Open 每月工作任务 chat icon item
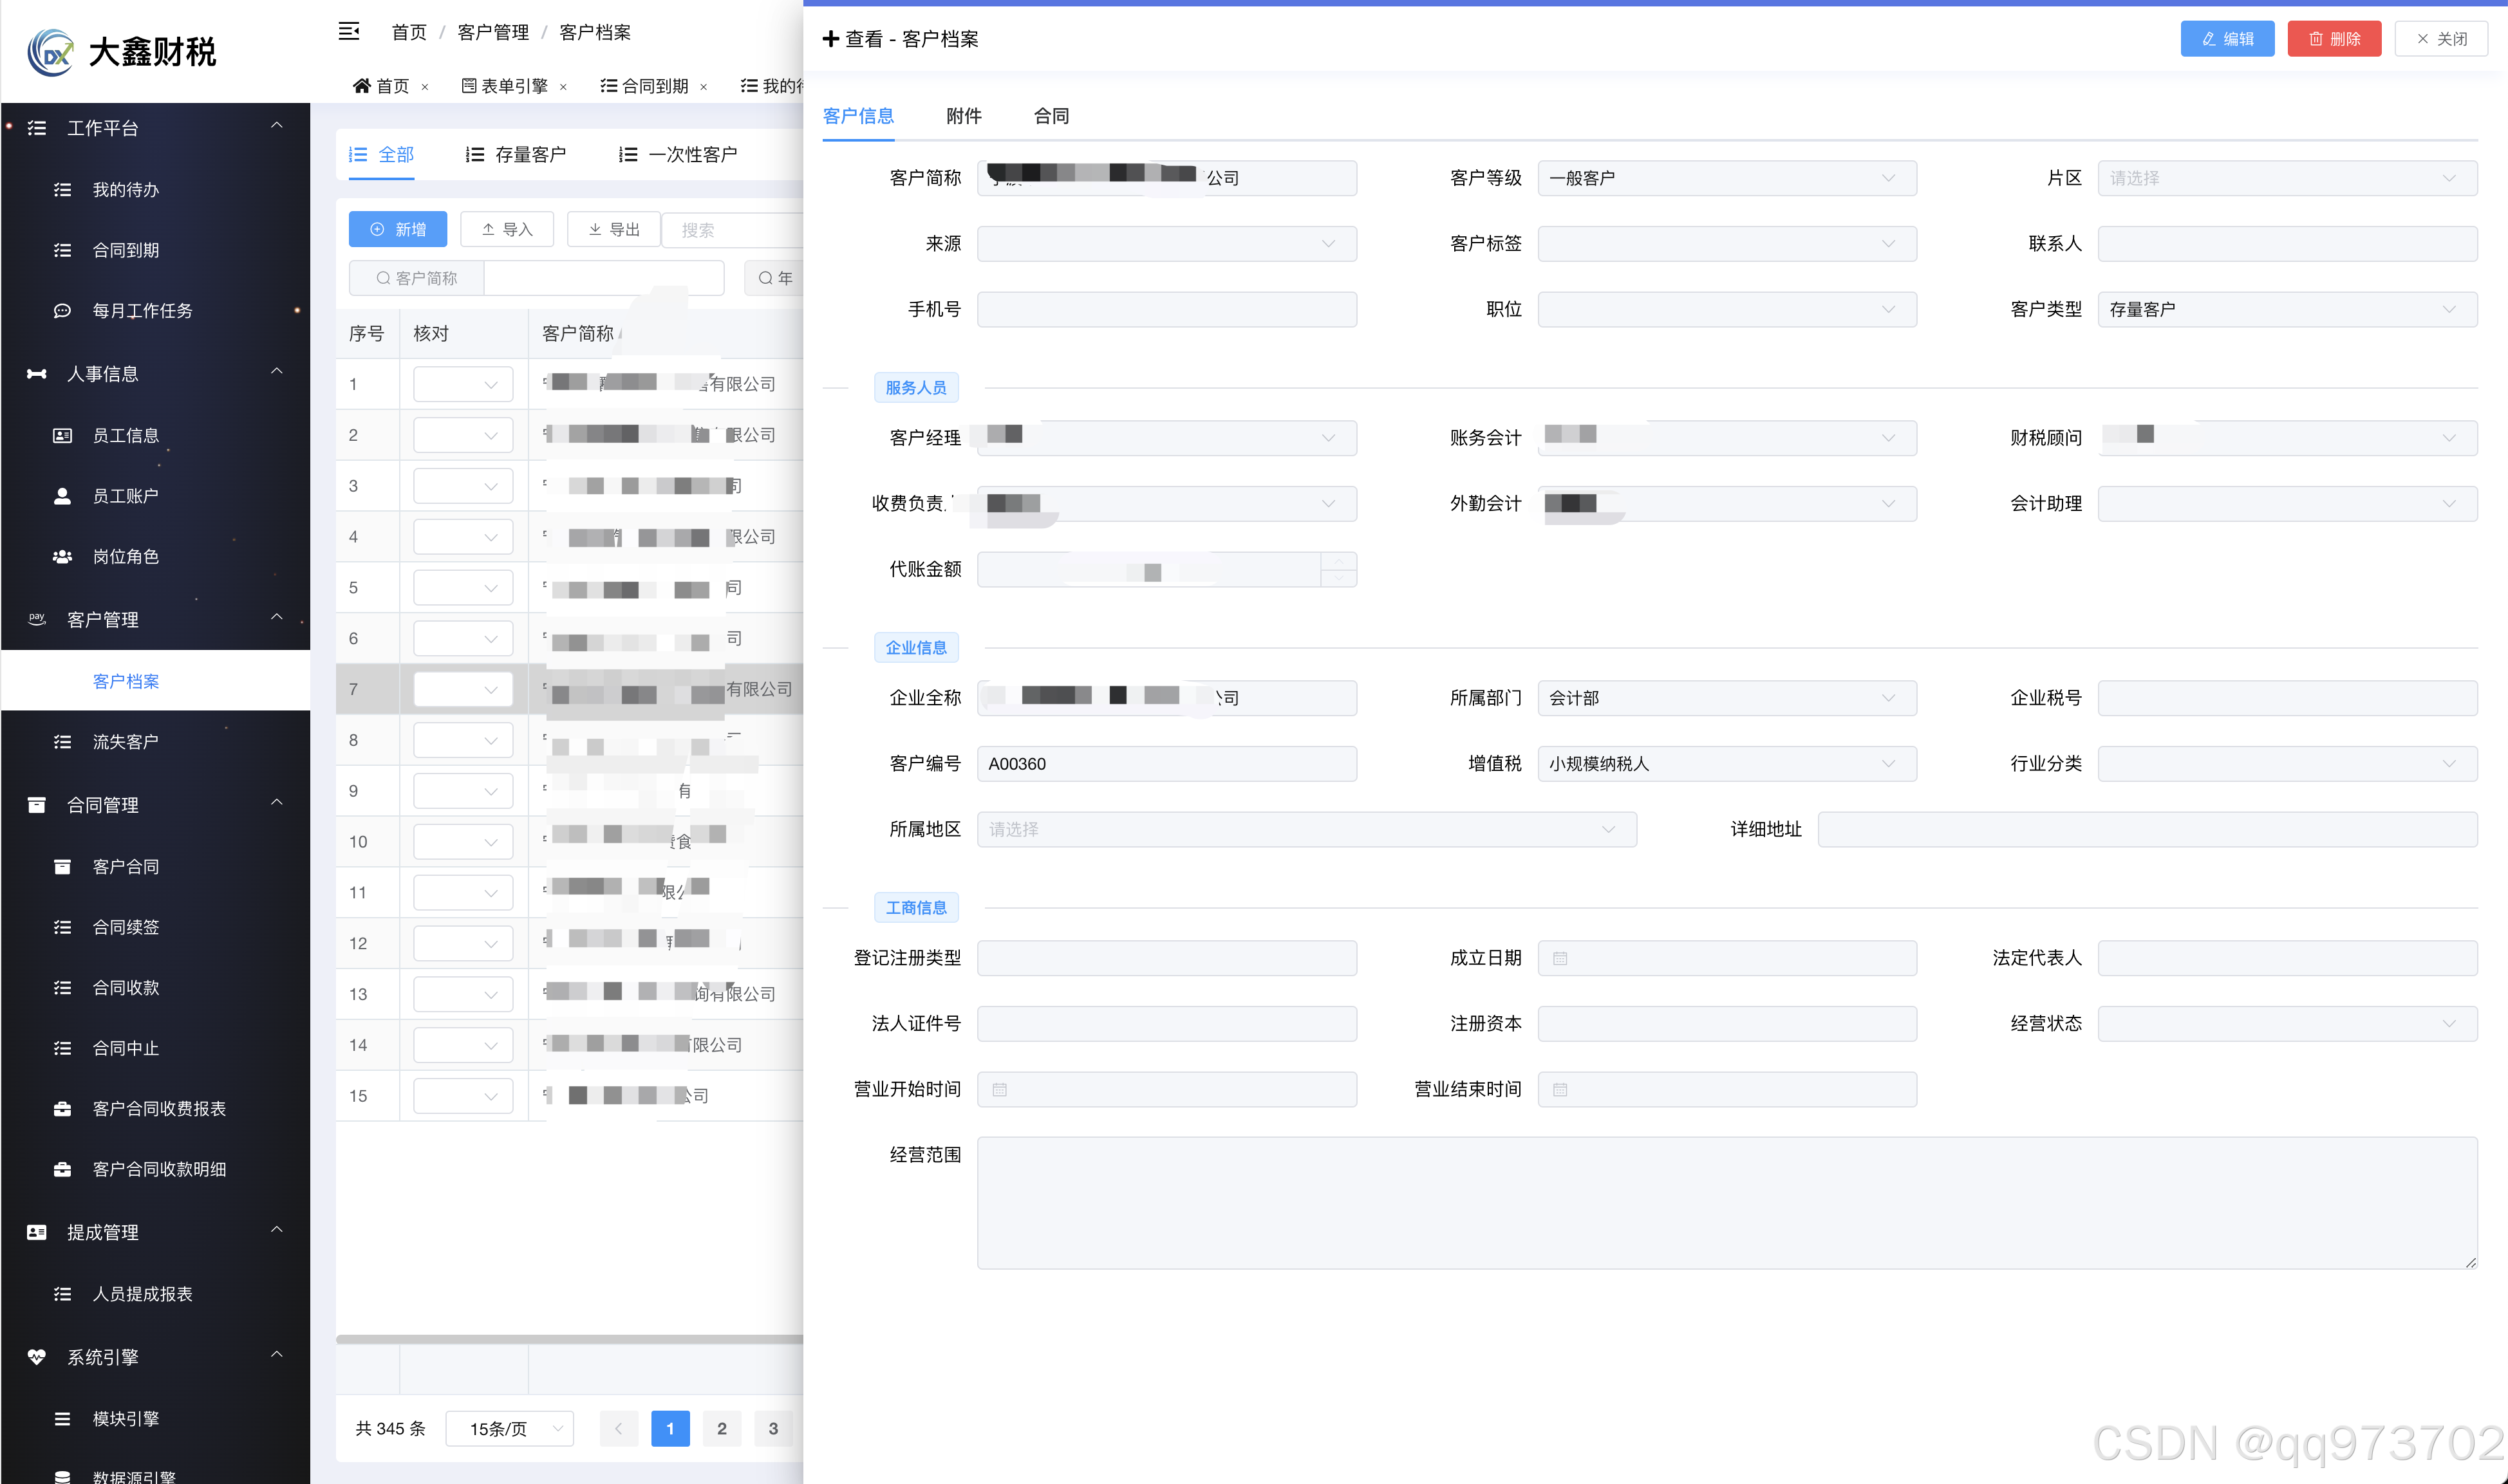2508x1484 pixels. tap(62, 311)
